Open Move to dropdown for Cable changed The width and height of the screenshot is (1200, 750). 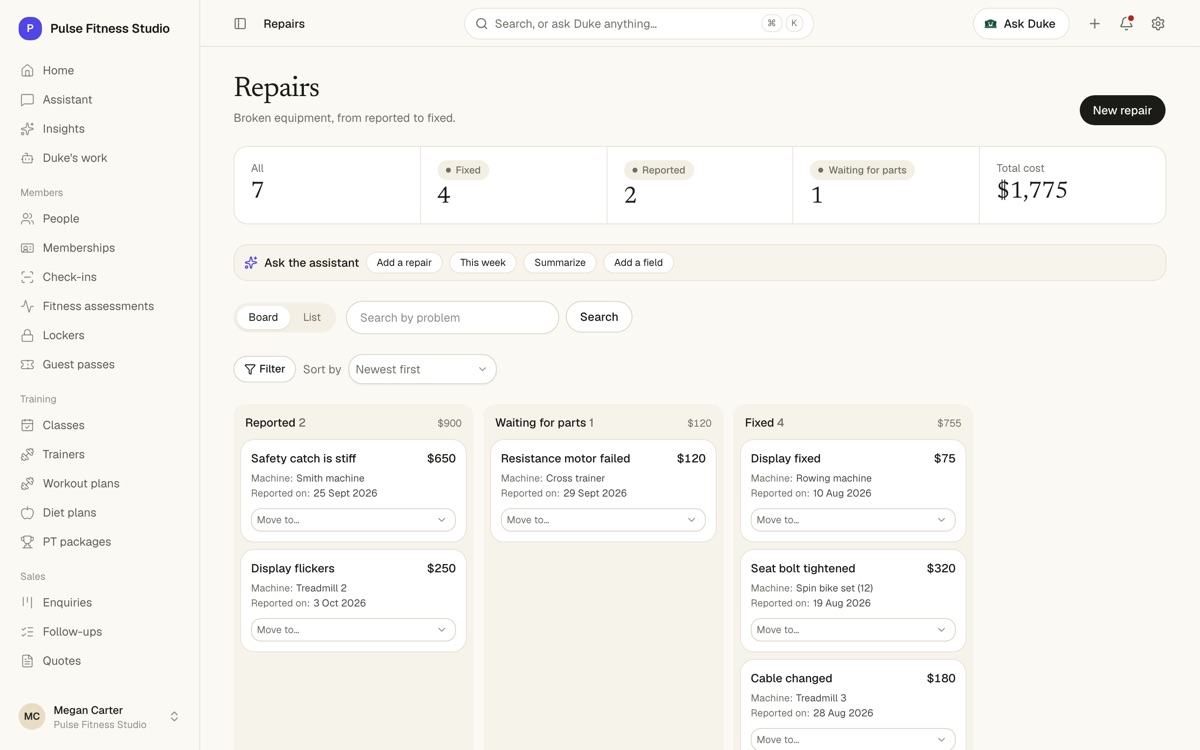click(853, 739)
